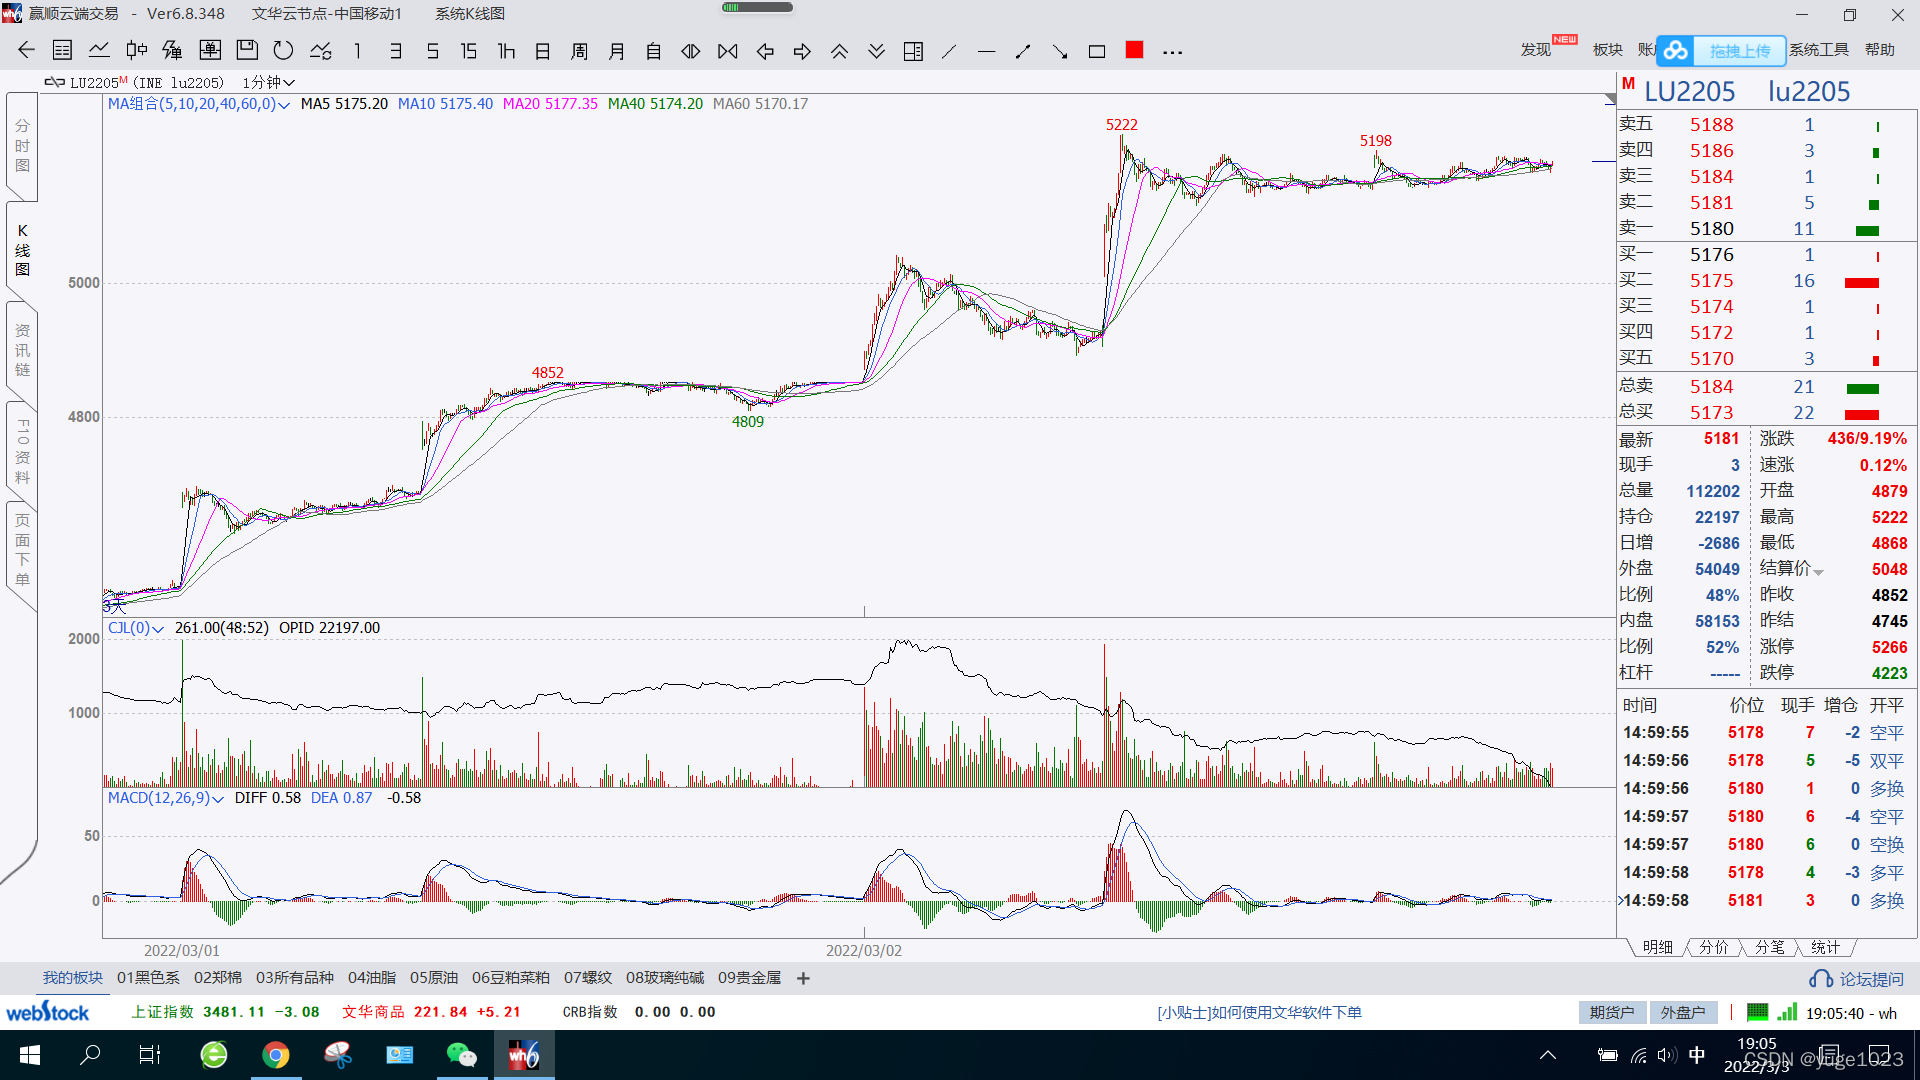Select the line segment drawing tool

click(x=1023, y=51)
